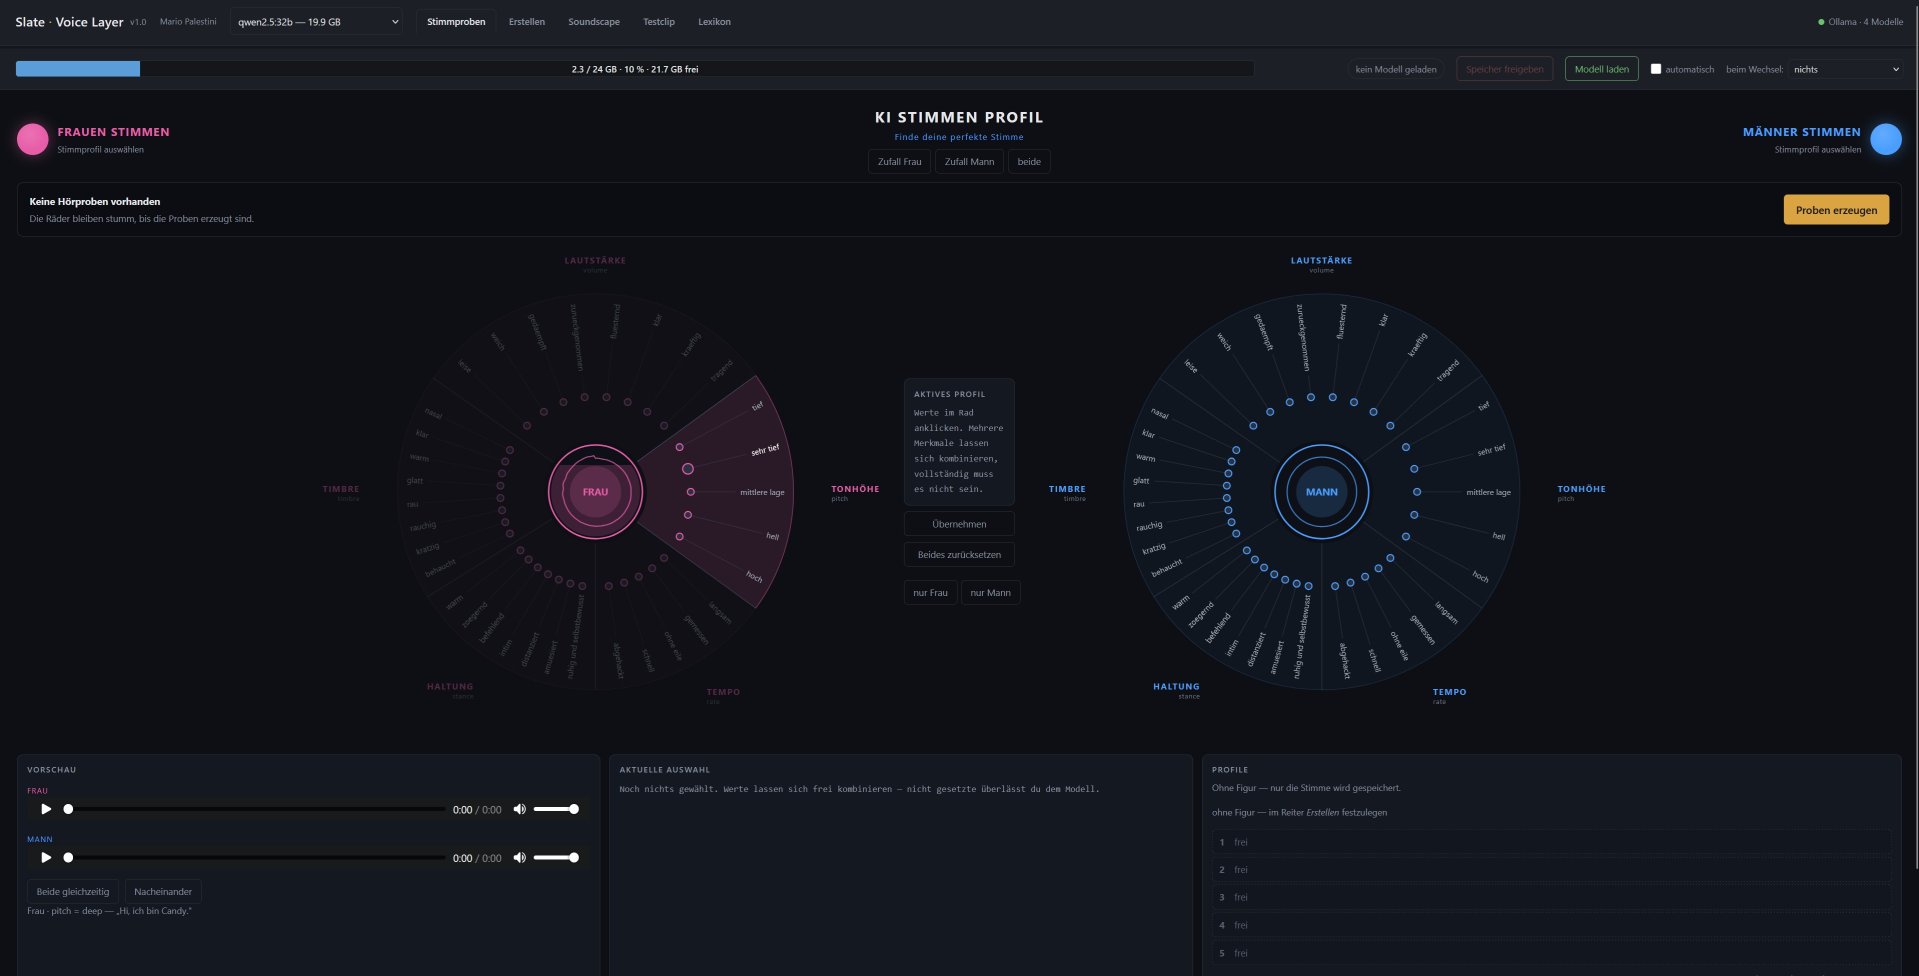The height and width of the screenshot is (976, 1919).
Task: Mute the Mann preview speaker icon
Action: click(519, 857)
